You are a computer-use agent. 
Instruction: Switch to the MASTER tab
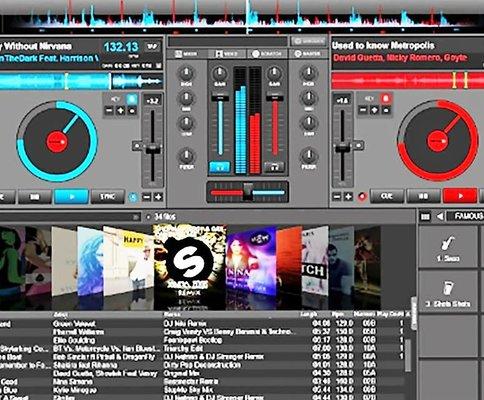coord(308,54)
